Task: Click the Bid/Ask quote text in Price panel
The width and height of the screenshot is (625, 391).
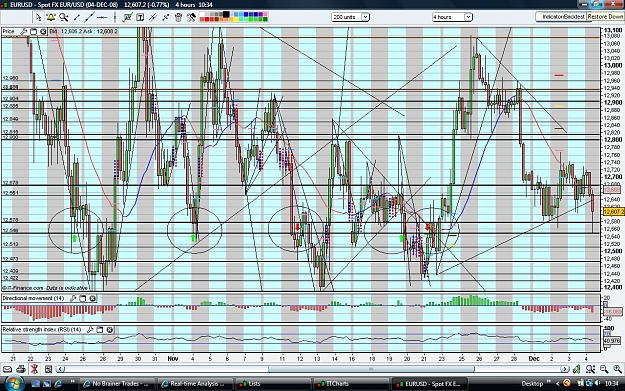Action: [83, 31]
